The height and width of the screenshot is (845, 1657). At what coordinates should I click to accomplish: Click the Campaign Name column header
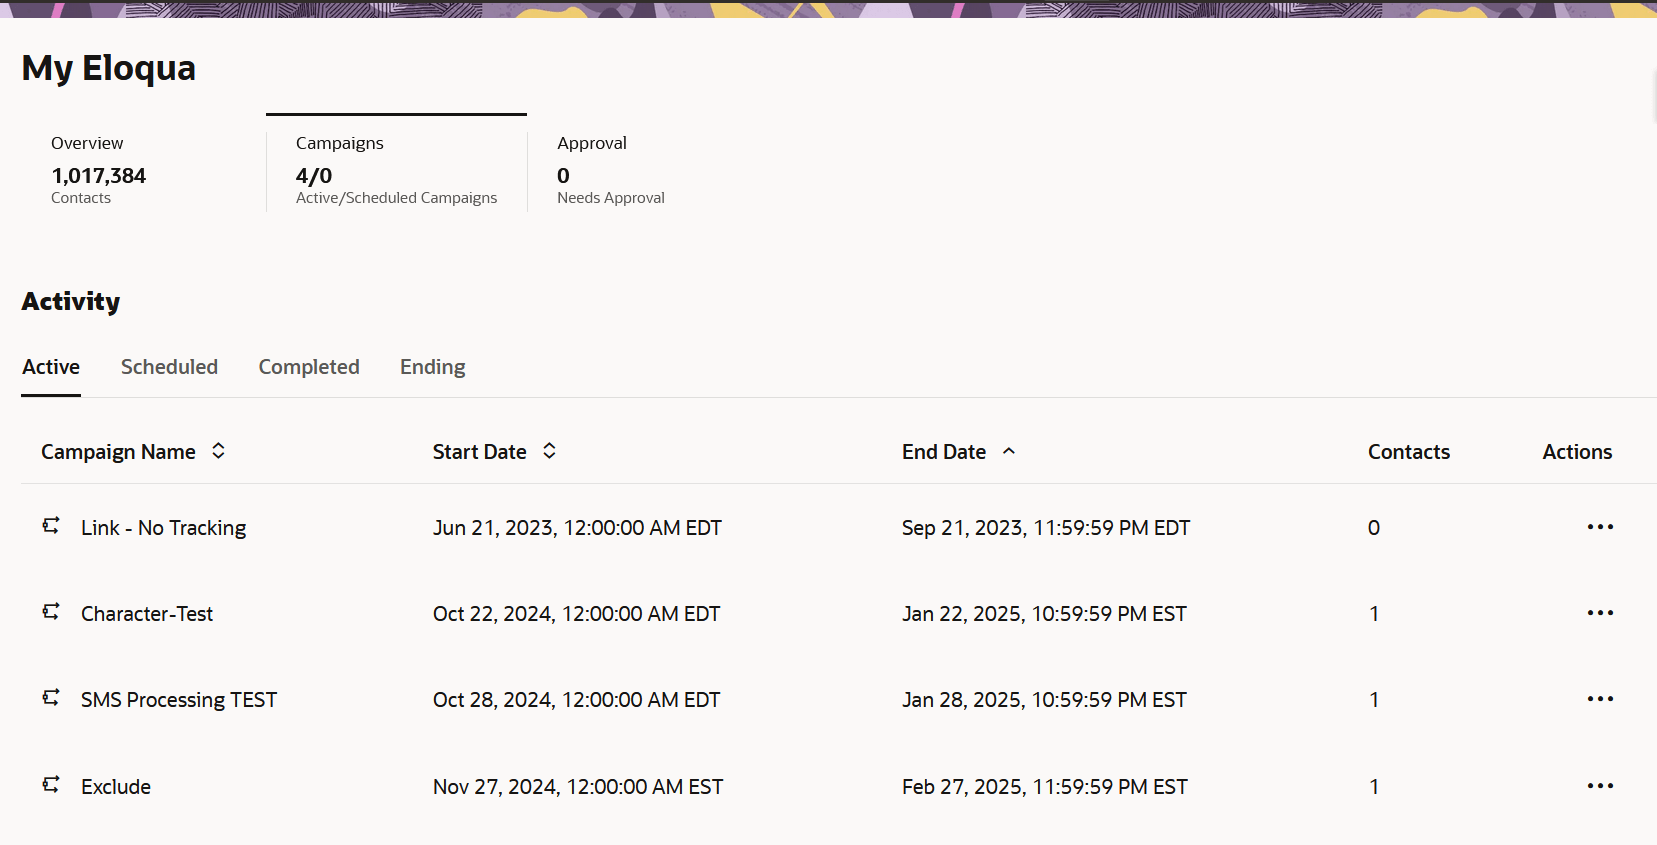(118, 452)
